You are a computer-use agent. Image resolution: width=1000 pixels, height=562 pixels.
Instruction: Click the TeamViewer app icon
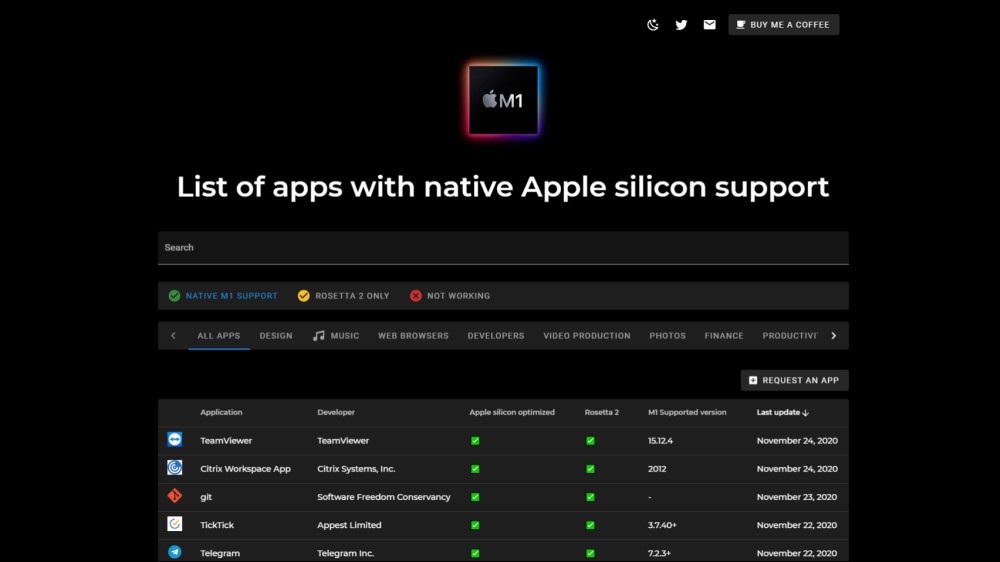click(x=175, y=440)
